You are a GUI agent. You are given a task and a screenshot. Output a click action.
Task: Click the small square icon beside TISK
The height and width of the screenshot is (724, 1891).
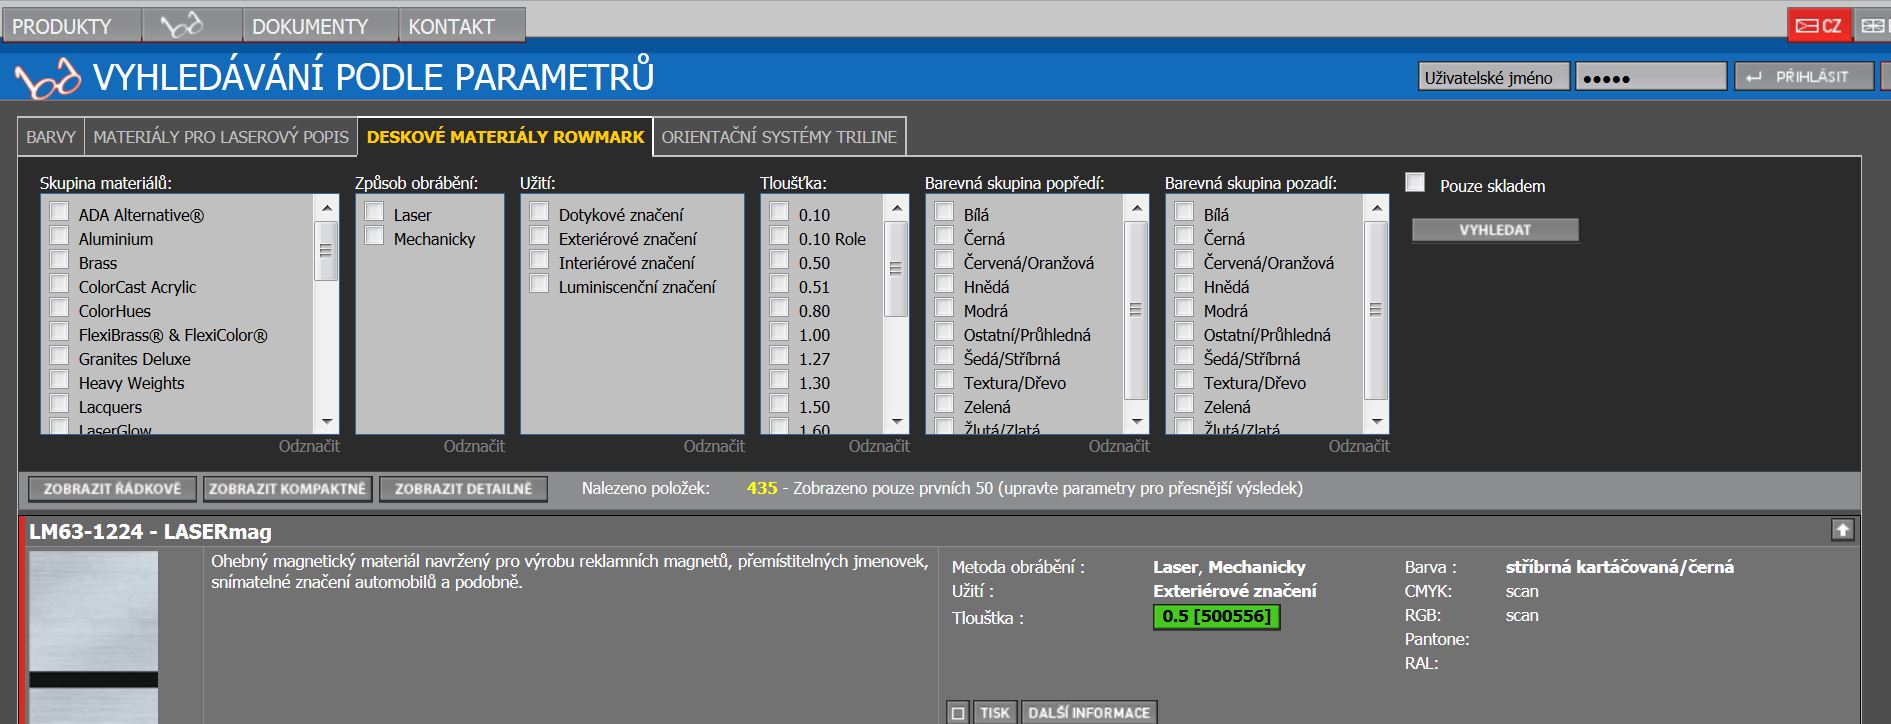click(958, 712)
